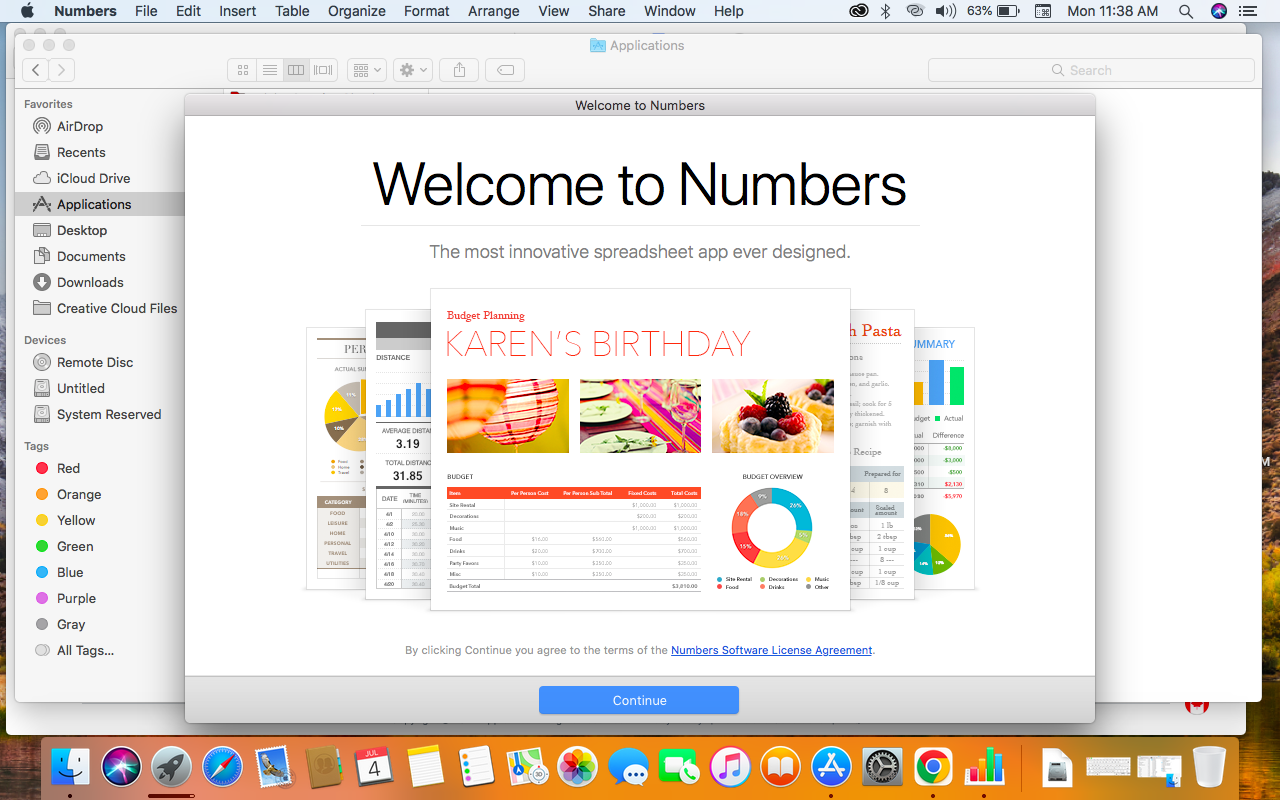Click the Edit Tags button in Finder toolbar
The width and height of the screenshot is (1280, 800).
pyautogui.click(x=506, y=70)
